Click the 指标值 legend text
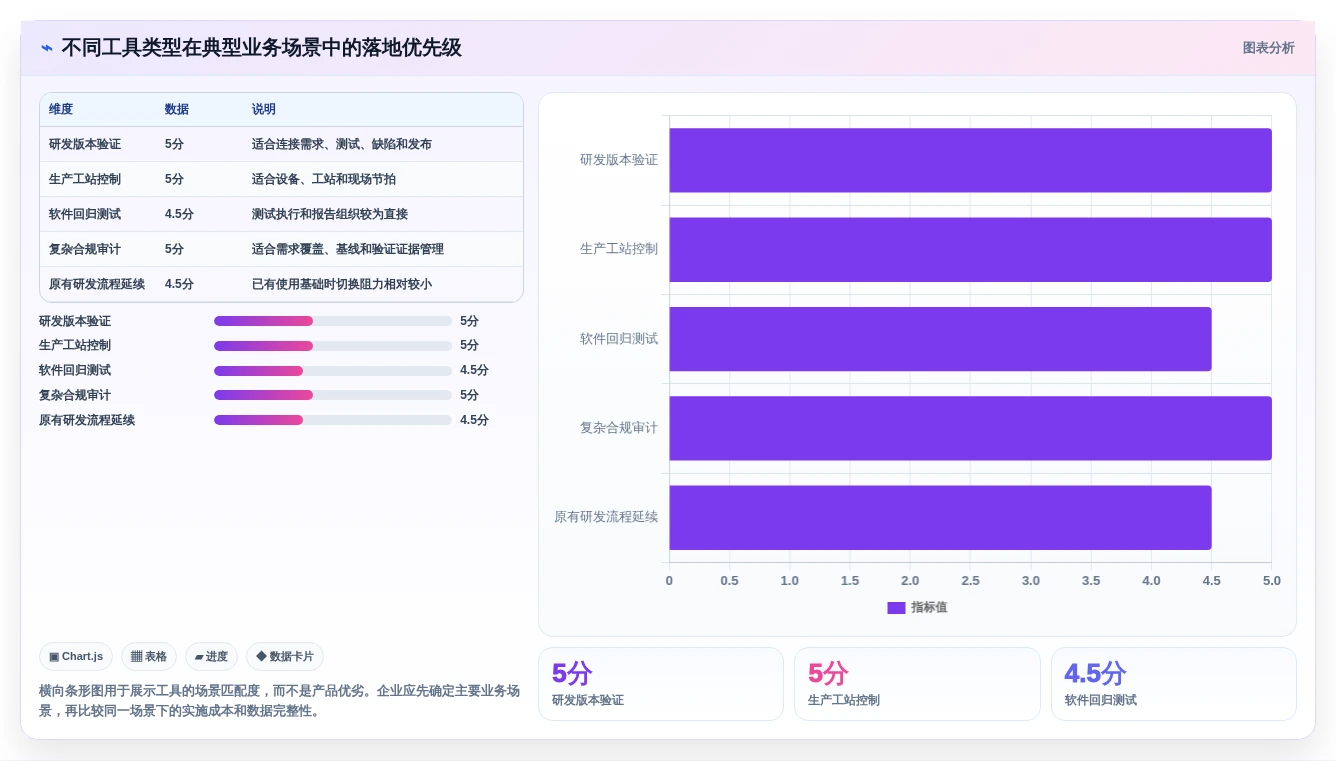The image size is (1336, 761). 929,607
